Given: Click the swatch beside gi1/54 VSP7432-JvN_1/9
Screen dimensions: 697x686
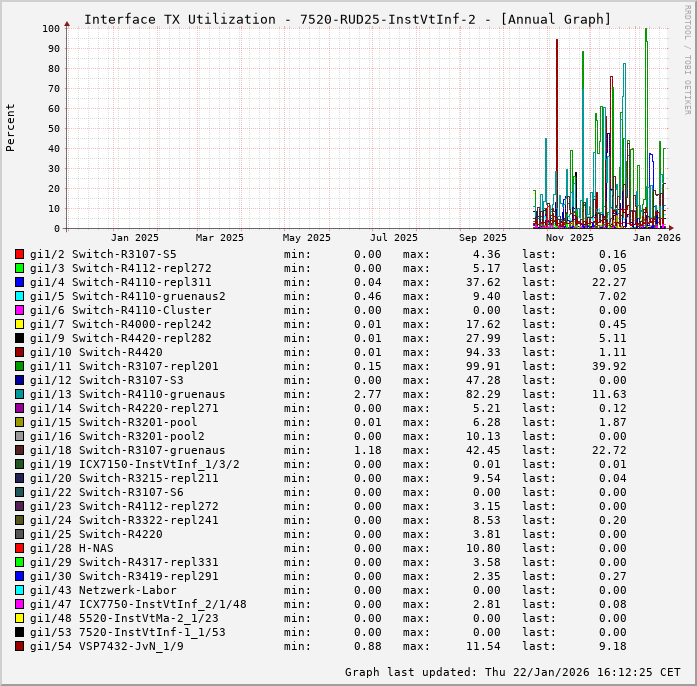Looking at the screenshot, I should click(19, 646).
